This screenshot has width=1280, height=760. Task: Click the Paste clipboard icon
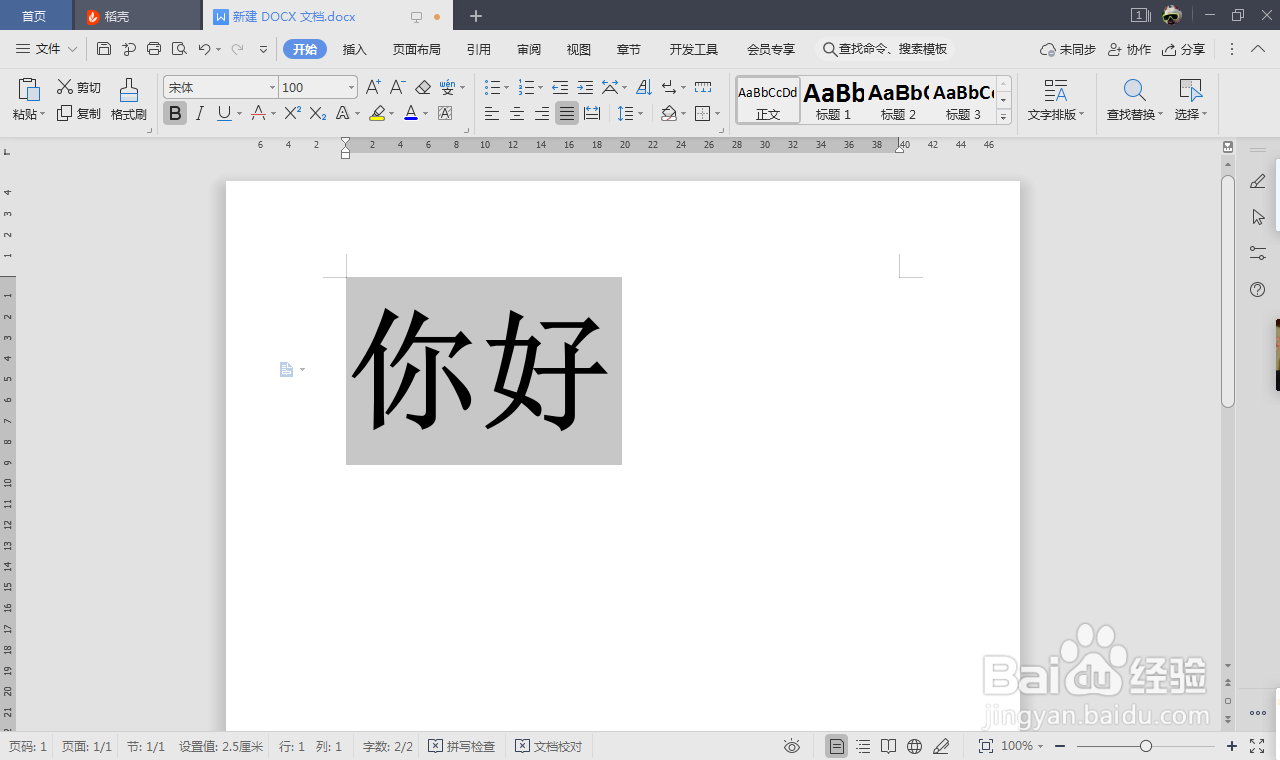point(29,89)
